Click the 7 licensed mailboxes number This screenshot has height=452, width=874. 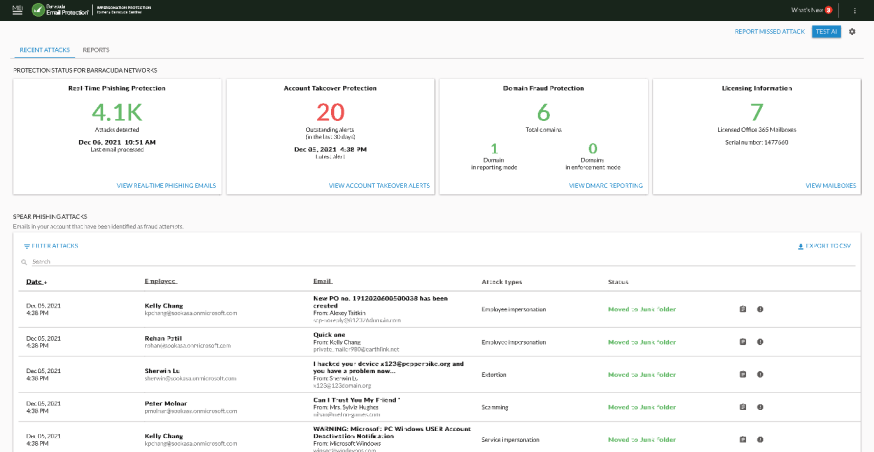[756, 113]
